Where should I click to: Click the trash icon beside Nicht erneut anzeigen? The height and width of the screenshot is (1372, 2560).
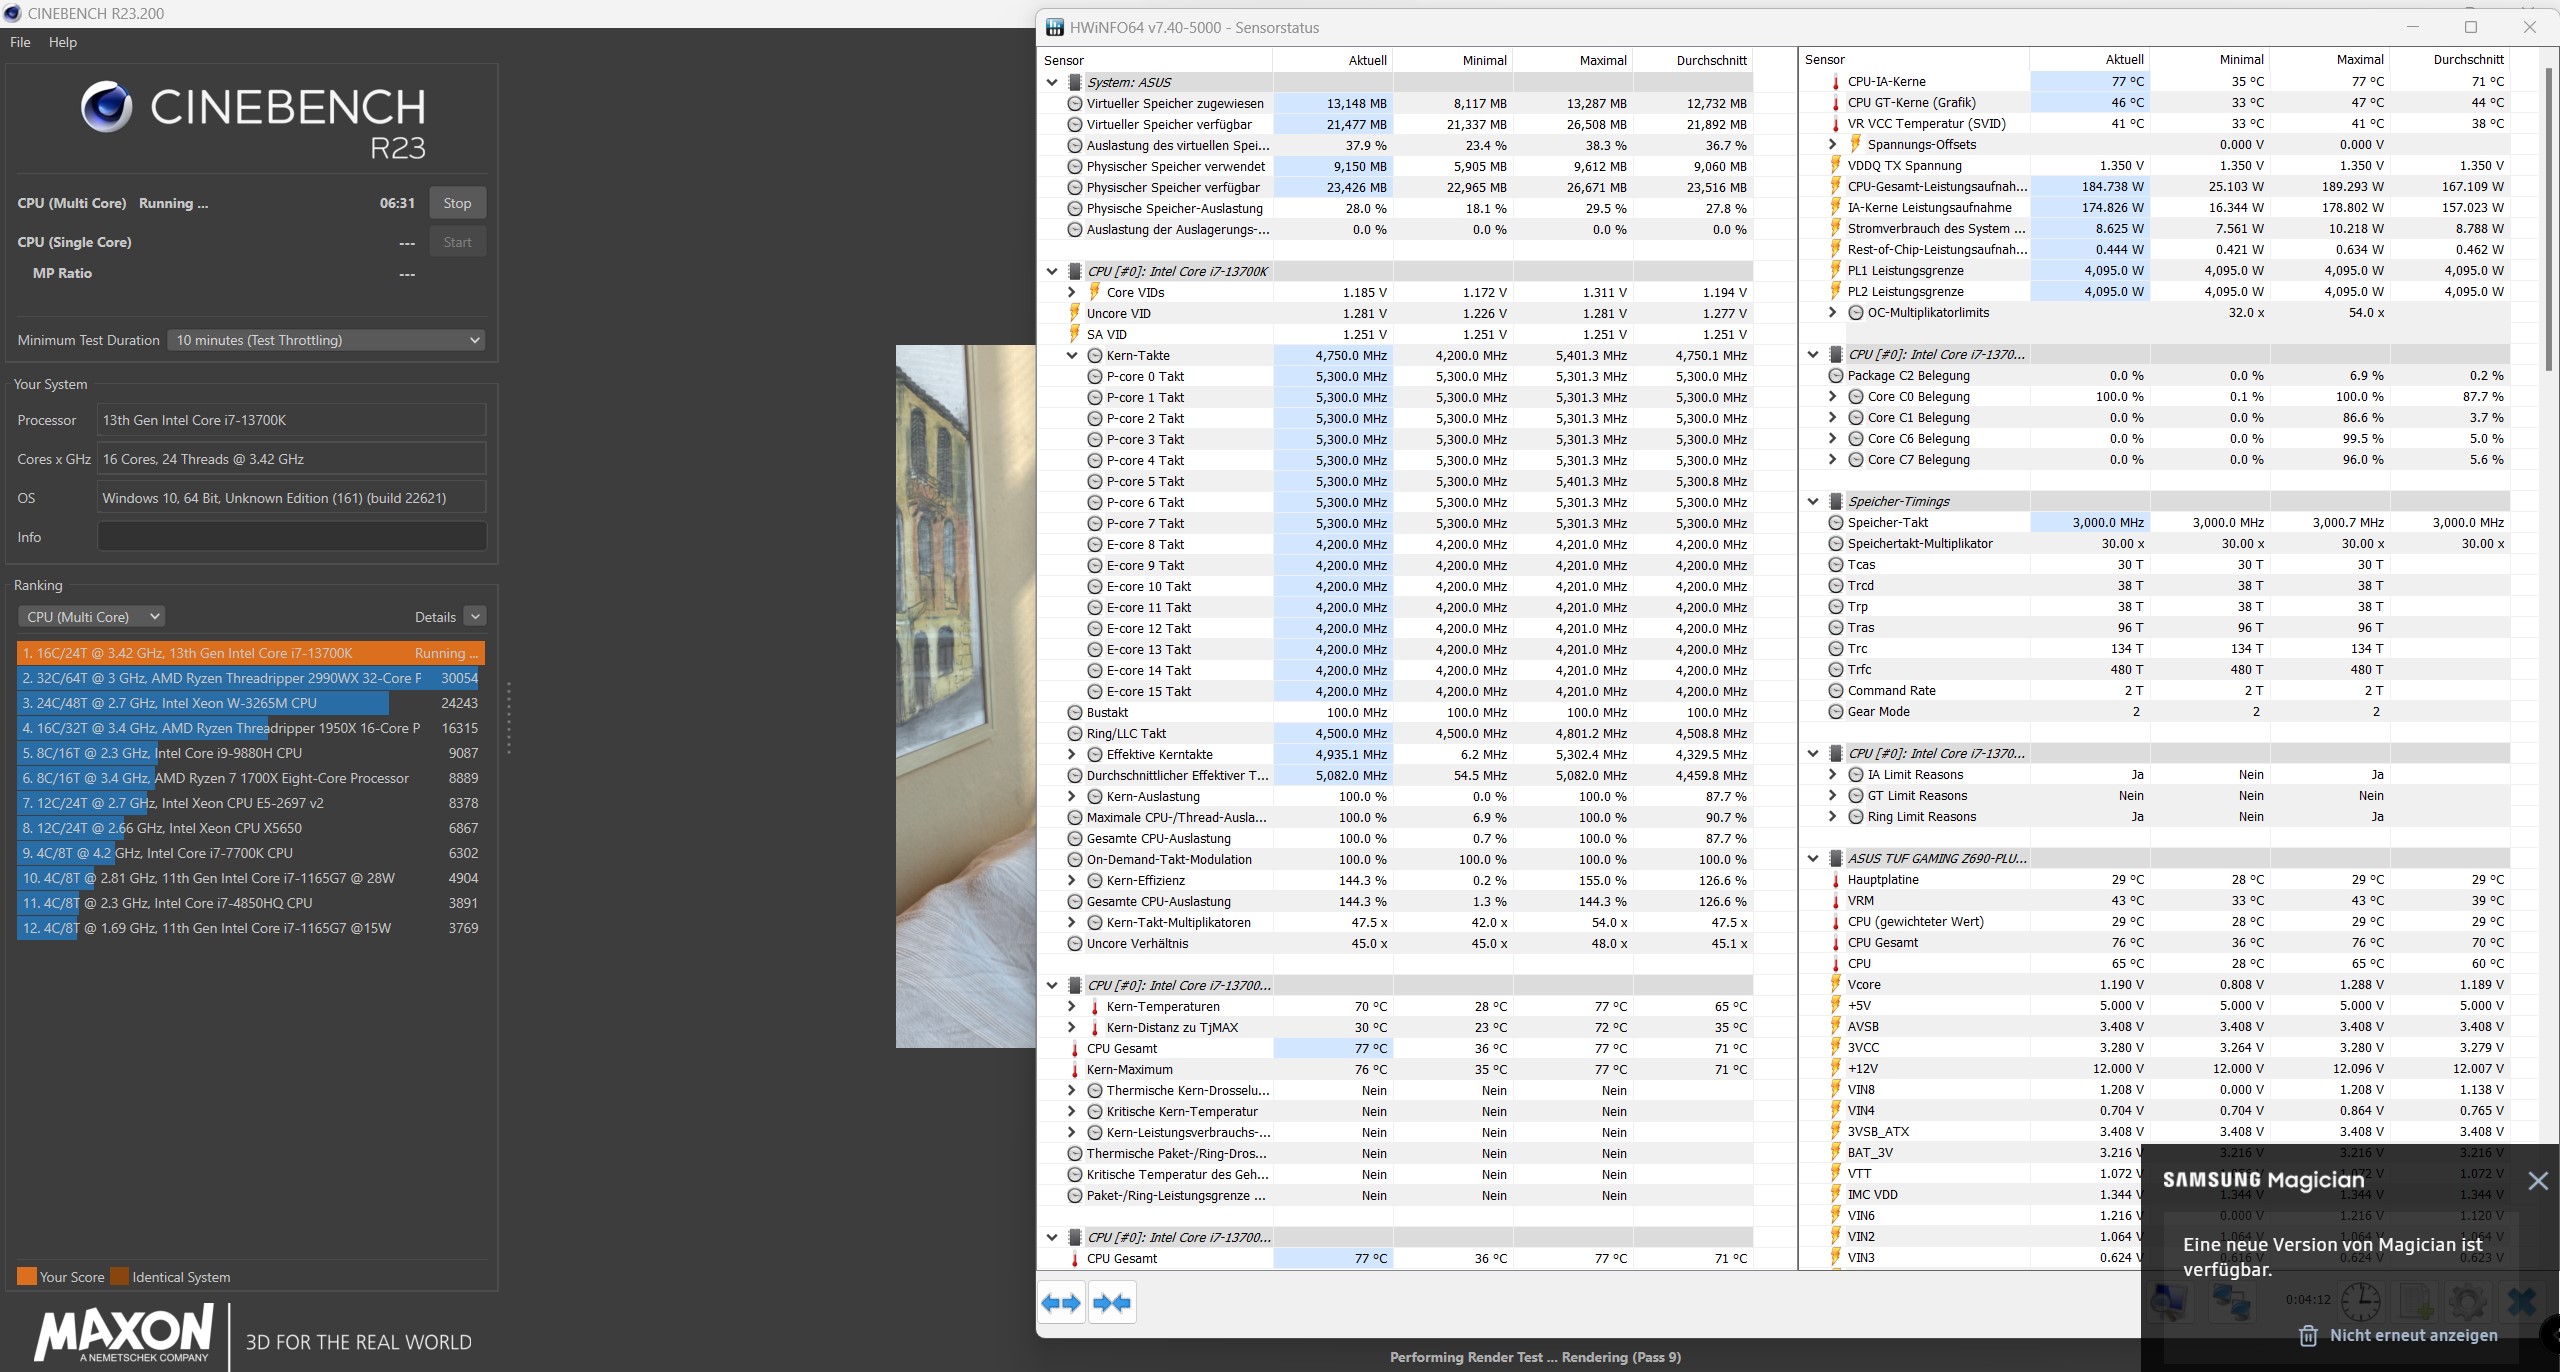(x=2308, y=1336)
